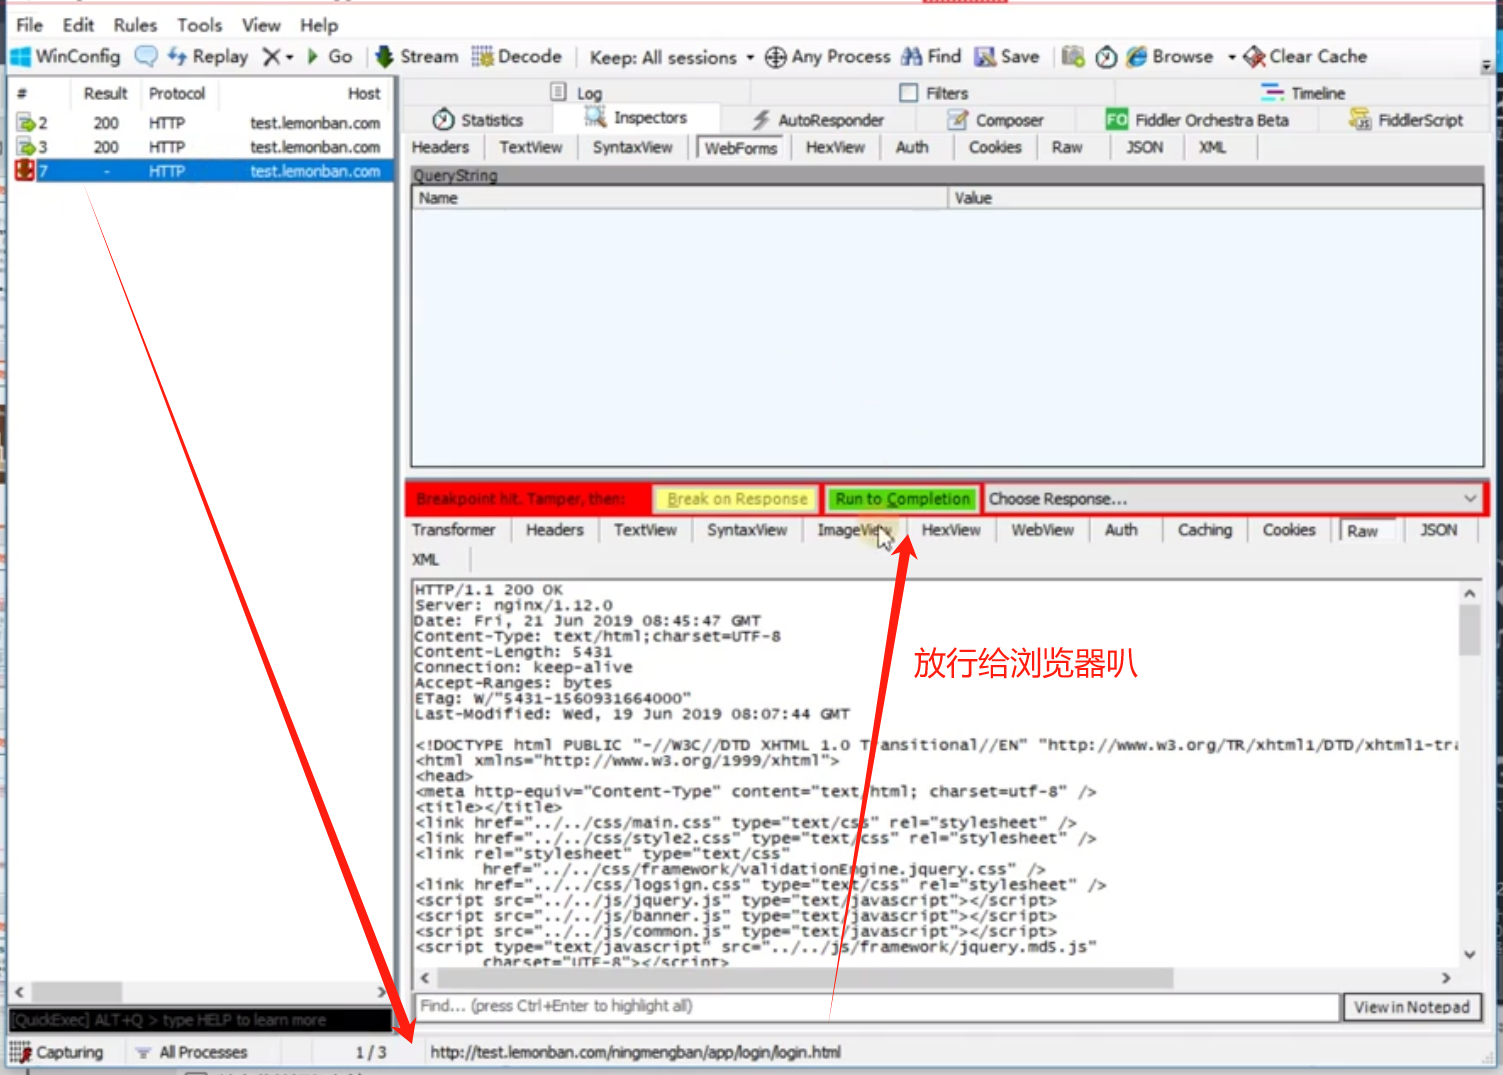Click Break on Response button
This screenshot has width=1503, height=1075.
(x=737, y=499)
